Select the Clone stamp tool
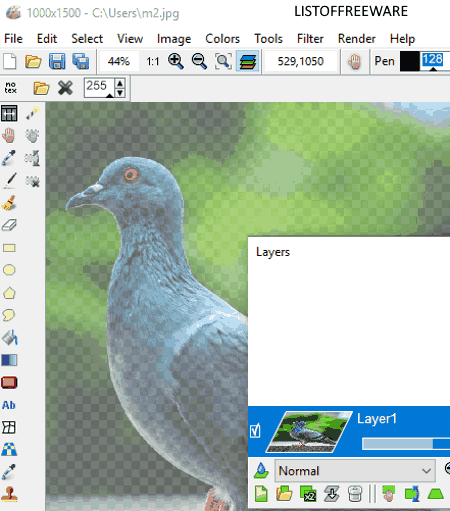The image size is (450, 511). tap(9, 494)
